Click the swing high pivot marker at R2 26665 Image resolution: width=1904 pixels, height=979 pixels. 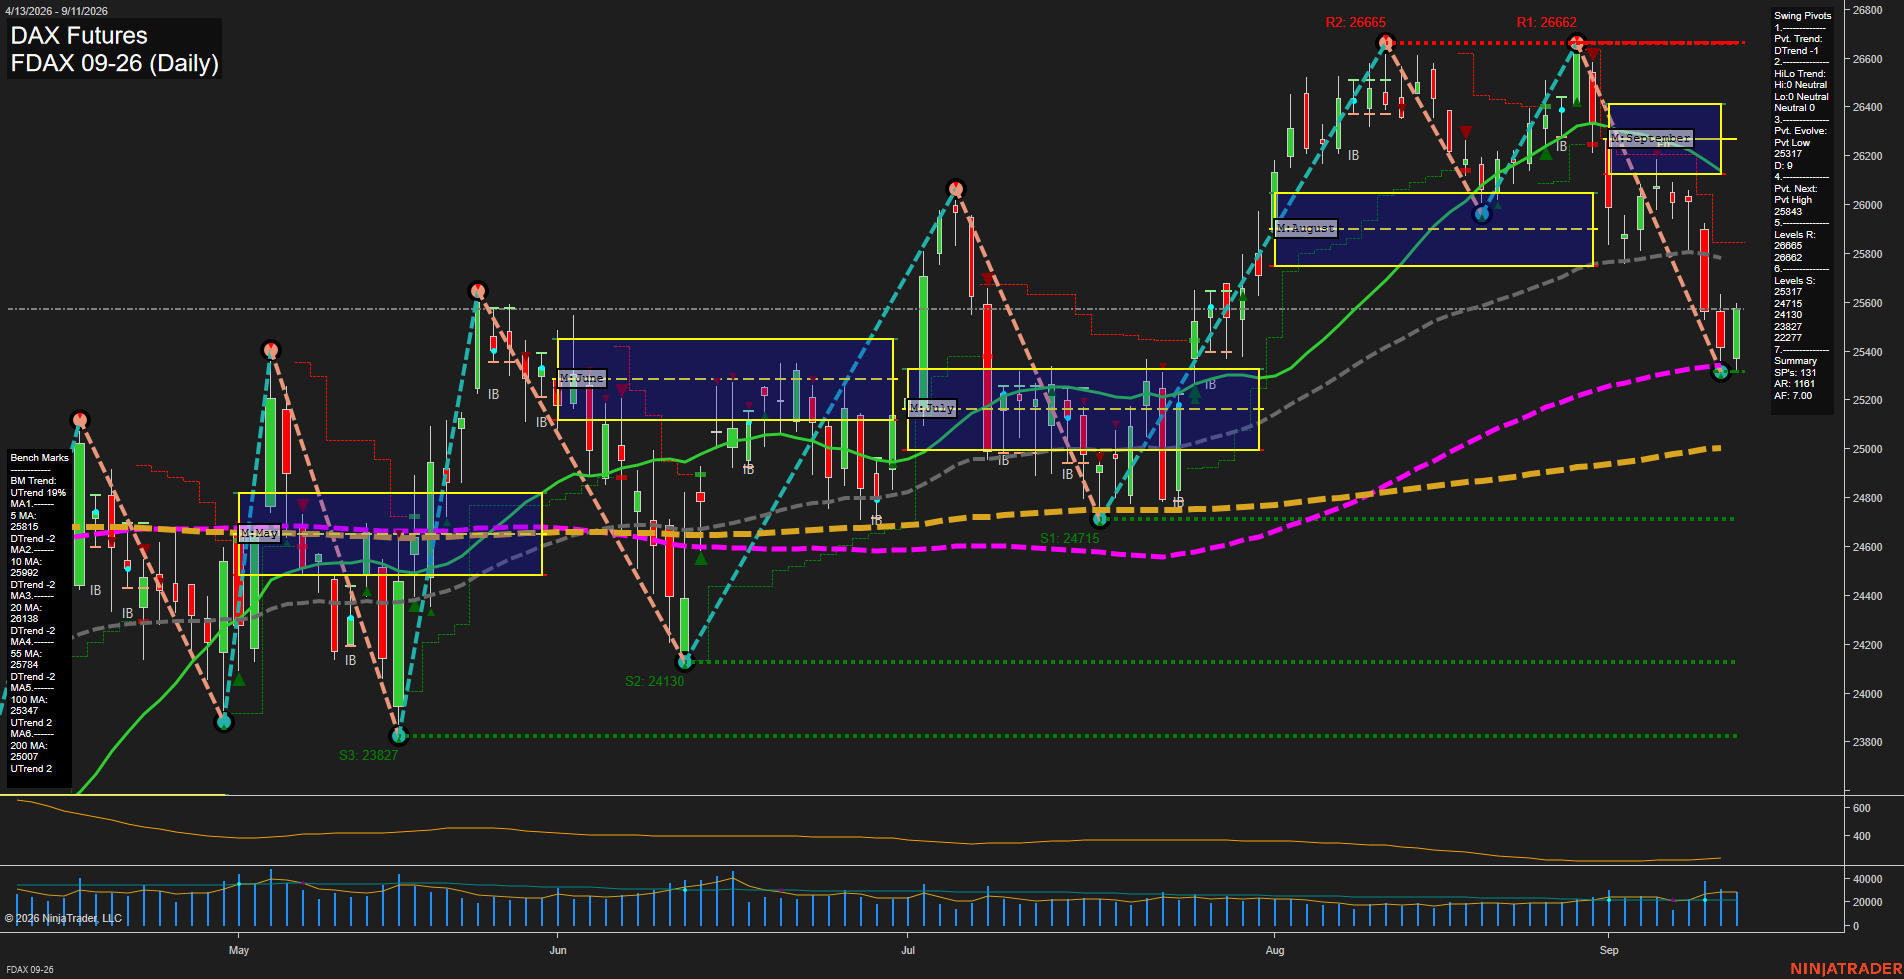pos(1385,42)
